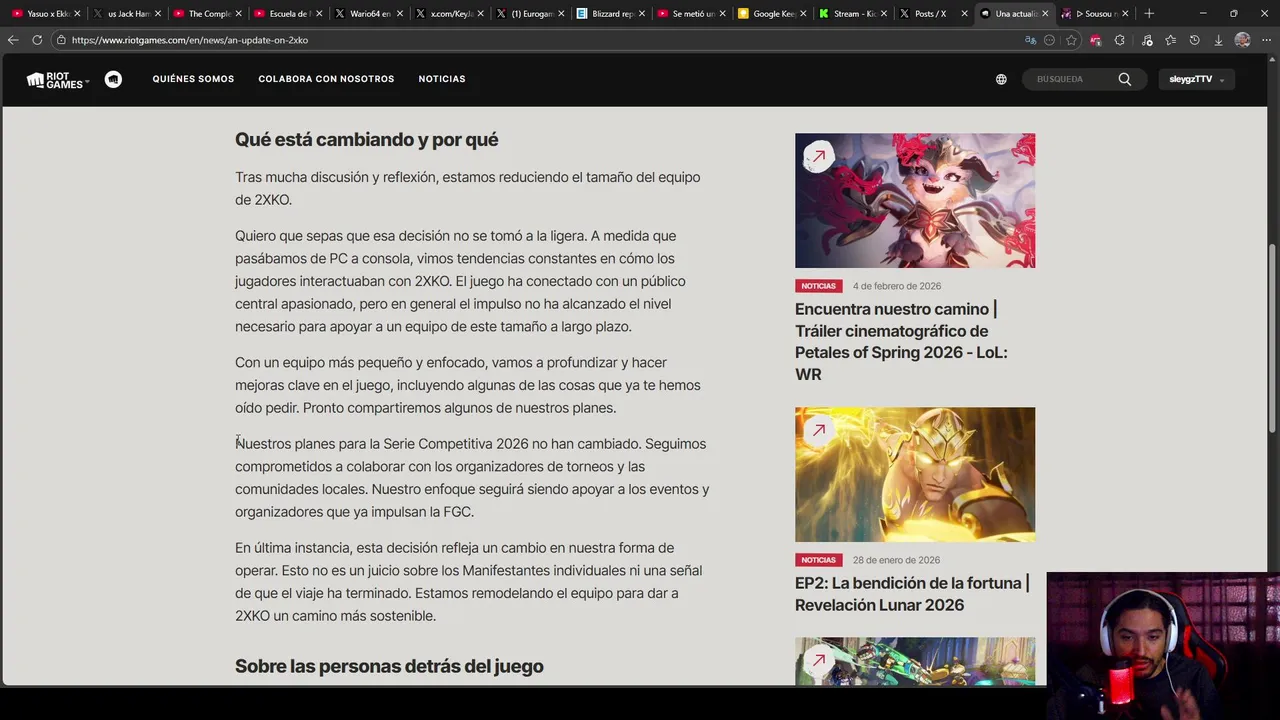The height and width of the screenshot is (720, 1280).
Task: Open the Extensions puzzle-piece icon
Action: pyautogui.click(x=1120, y=40)
